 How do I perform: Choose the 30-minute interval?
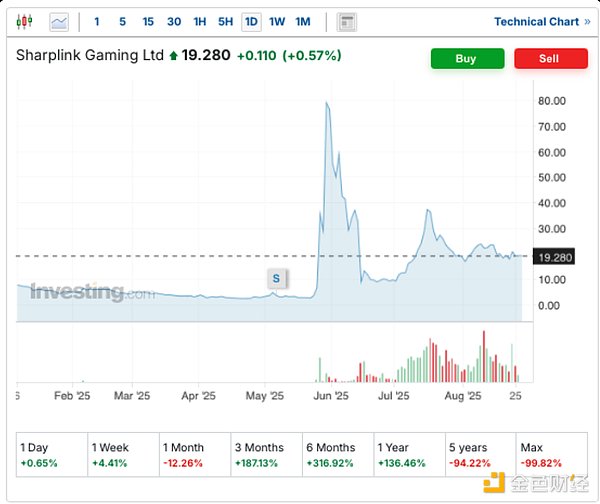(174, 21)
